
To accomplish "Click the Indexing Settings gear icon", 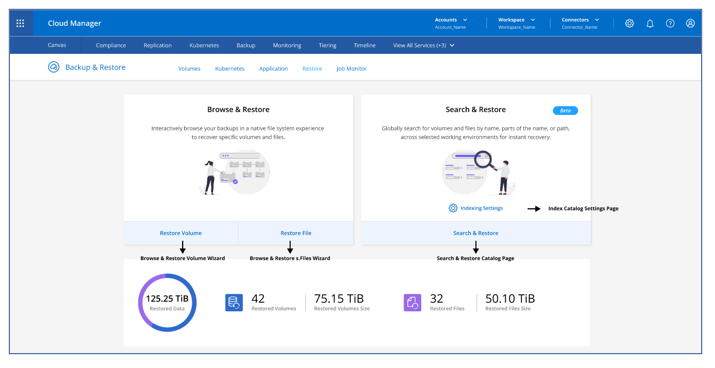I will click(x=453, y=208).
